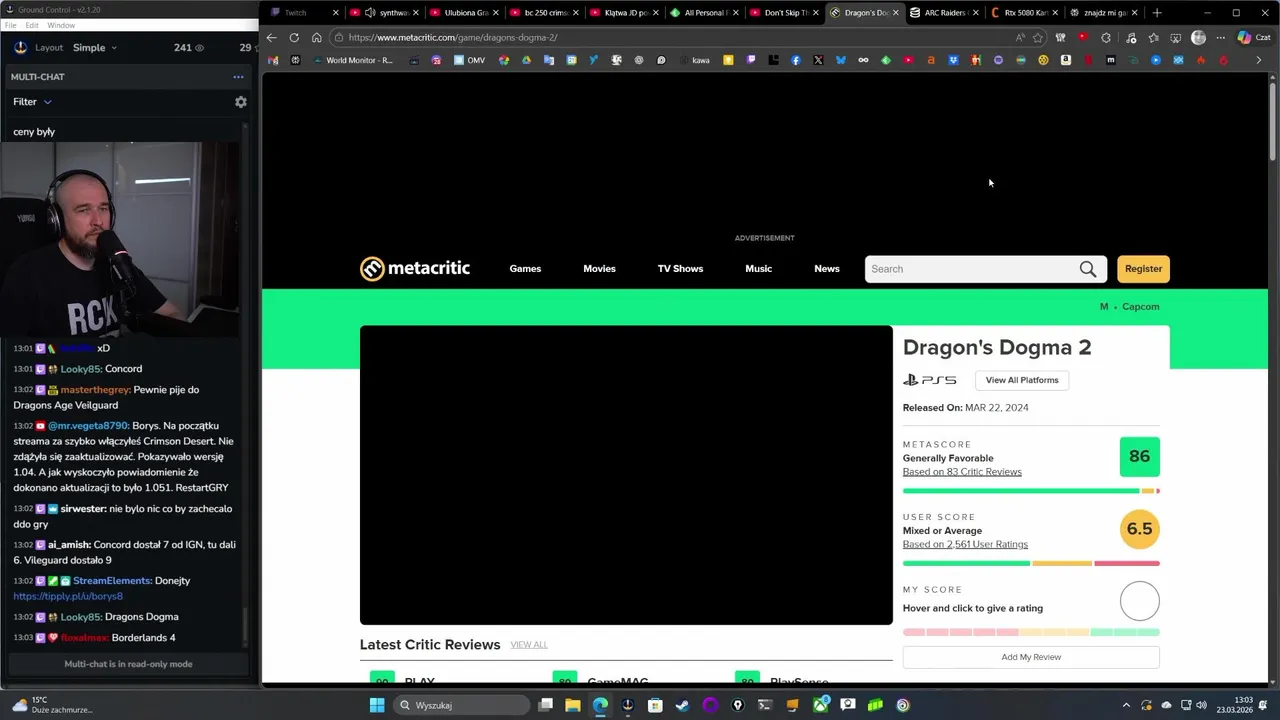Open Movies section on Metacritic
This screenshot has width=1280, height=720.
tap(599, 269)
